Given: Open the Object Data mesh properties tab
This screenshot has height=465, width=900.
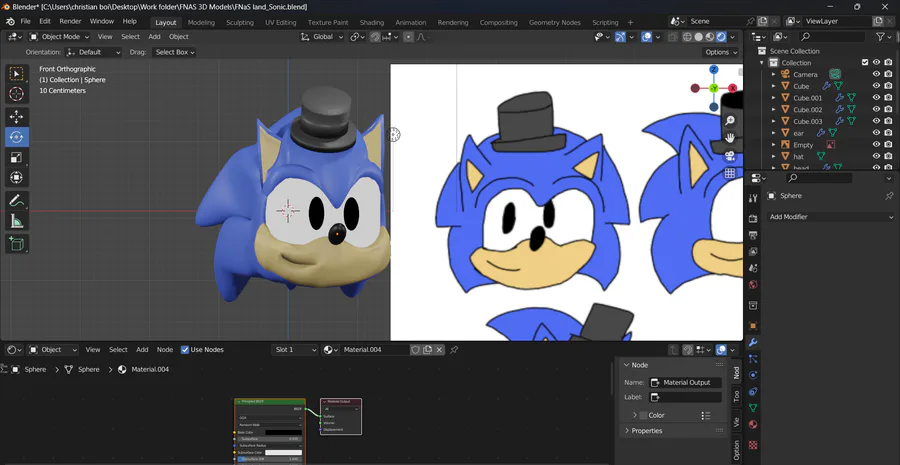Looking at the screenshot, I should coord(753,408).
